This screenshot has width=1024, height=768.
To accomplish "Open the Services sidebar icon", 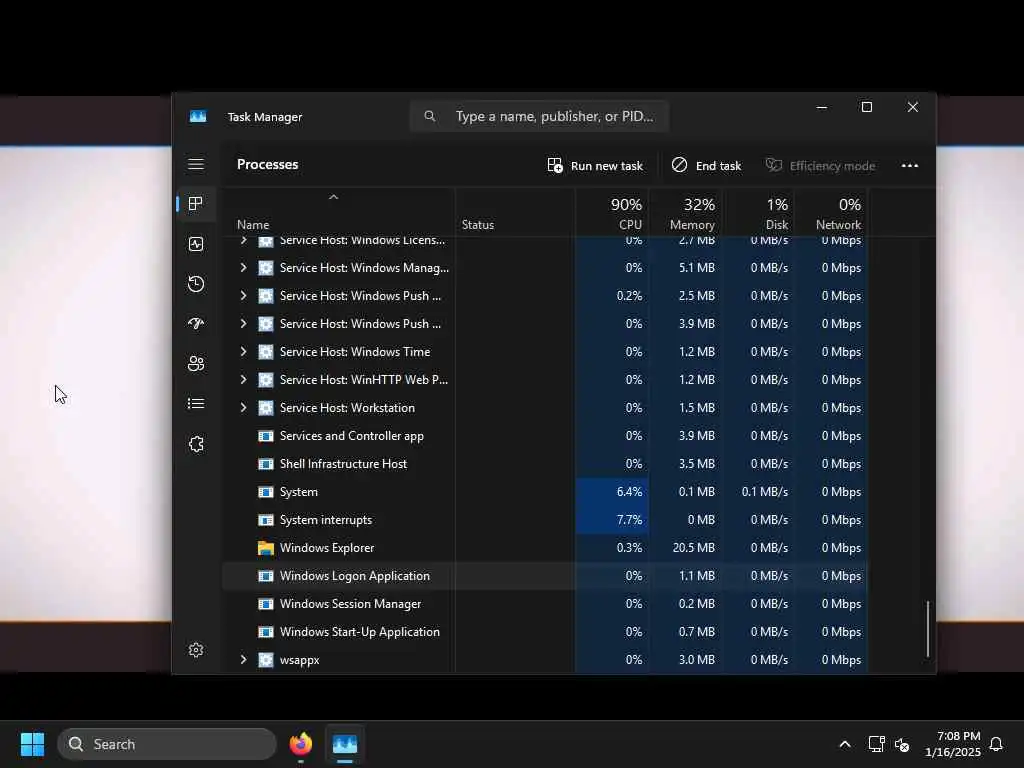I will pos(196,444).
